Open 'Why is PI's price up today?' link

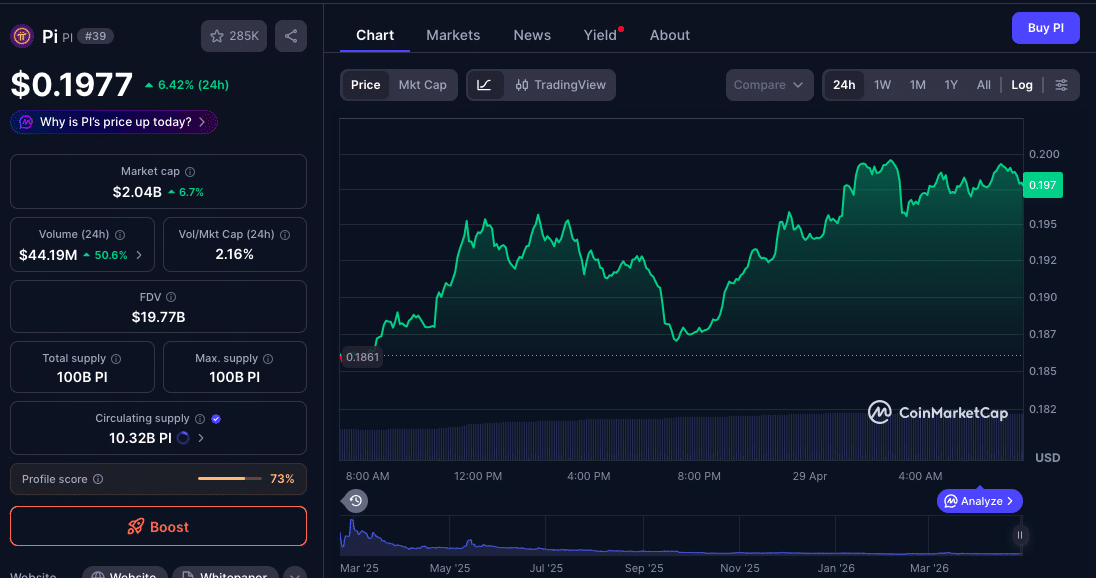113,121
